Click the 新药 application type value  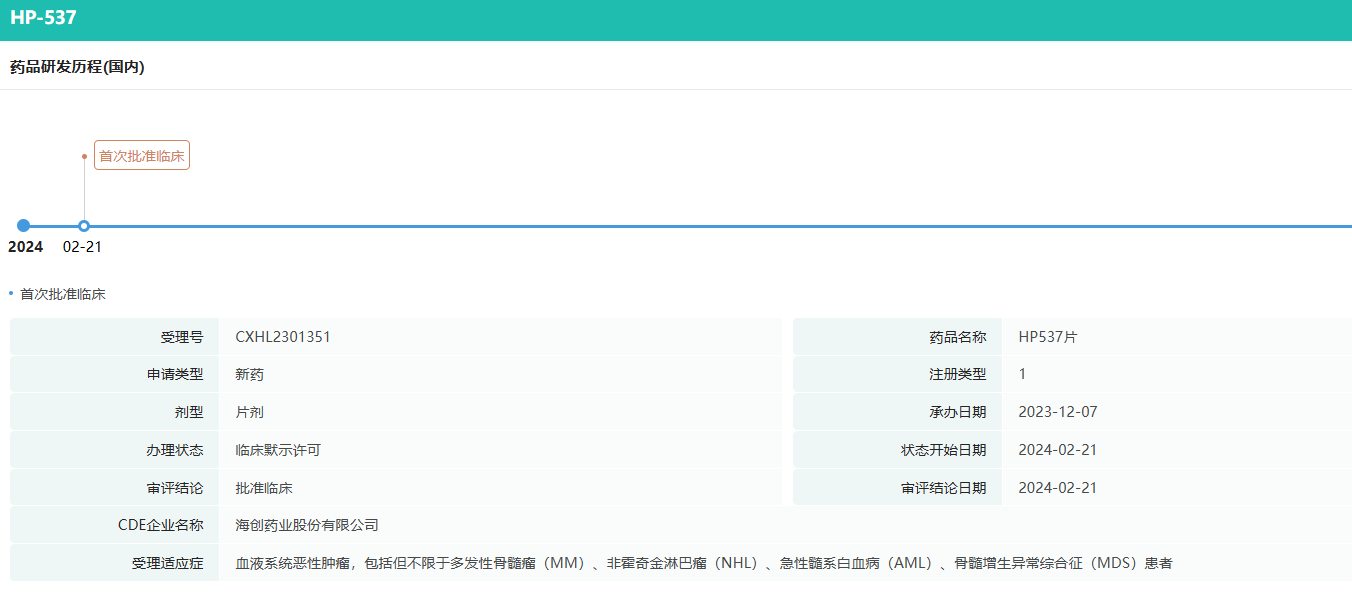(250, 374)
